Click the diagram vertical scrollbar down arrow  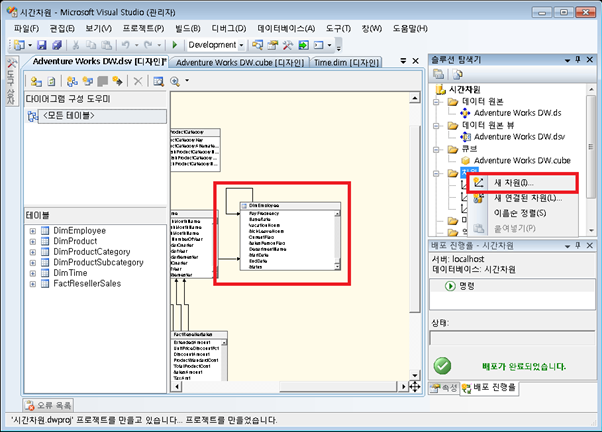click(415, 375)
